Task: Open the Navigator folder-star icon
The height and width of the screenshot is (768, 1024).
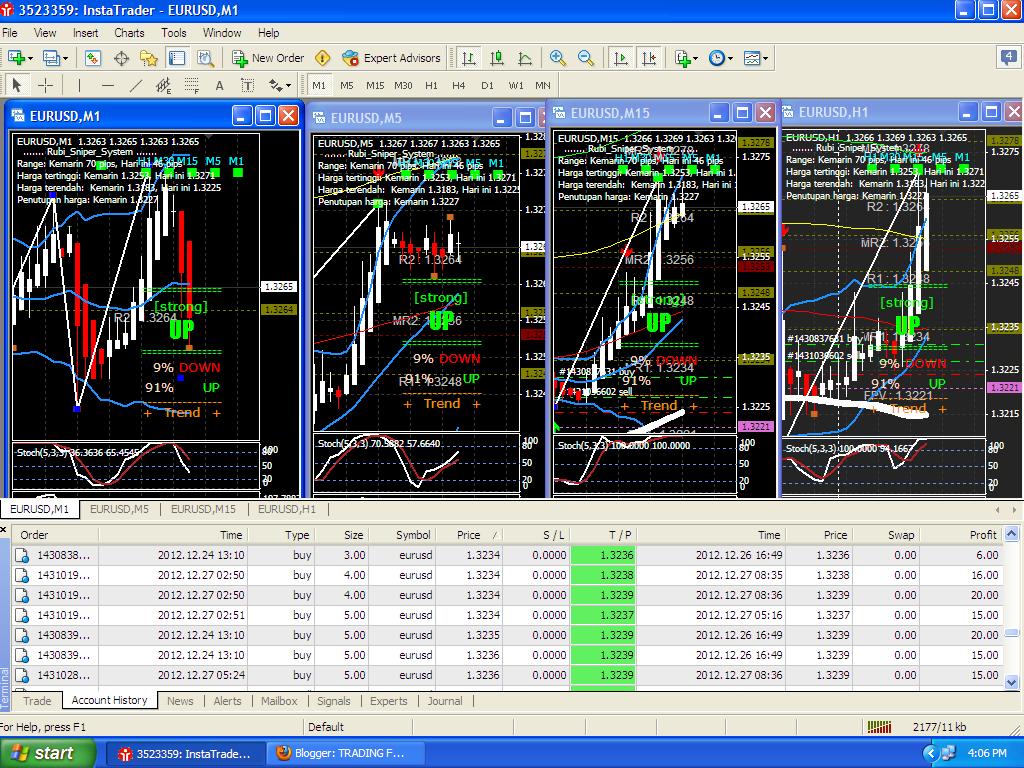Action: click(x=149, y=58)
